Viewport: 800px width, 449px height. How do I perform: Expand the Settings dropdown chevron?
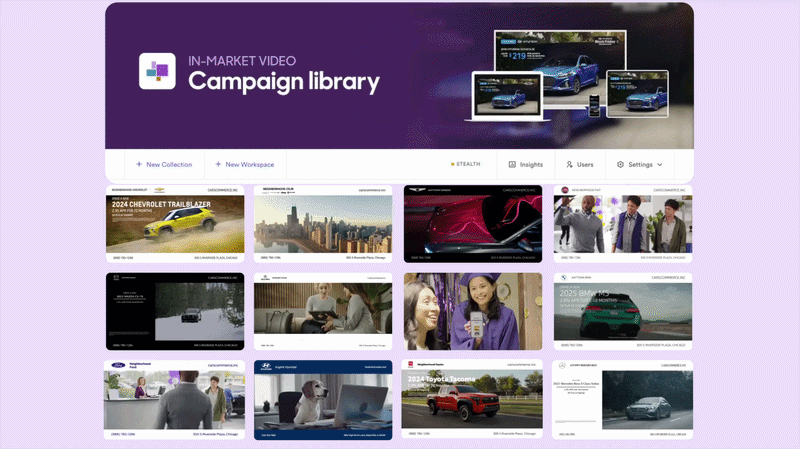[660, 165]
